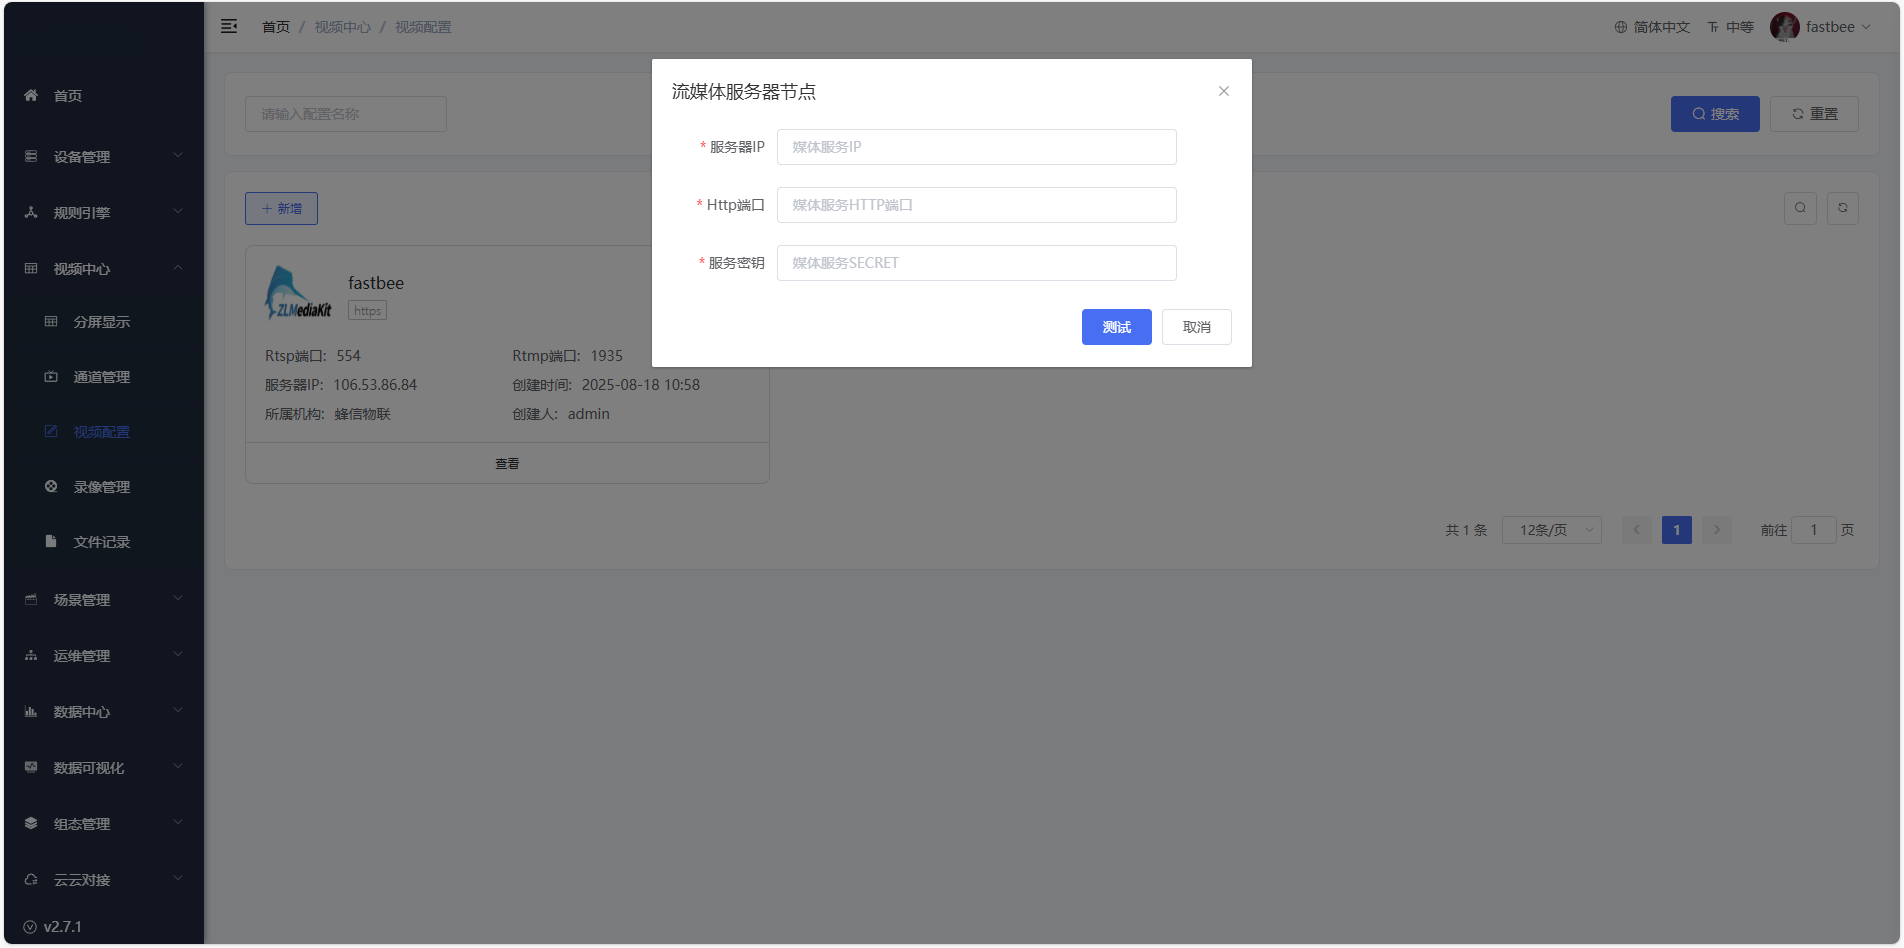This screenshot has width=1904, height=948.
Task: Click the refresh icon button beside the search toggle
Action: click(1842, 208)
